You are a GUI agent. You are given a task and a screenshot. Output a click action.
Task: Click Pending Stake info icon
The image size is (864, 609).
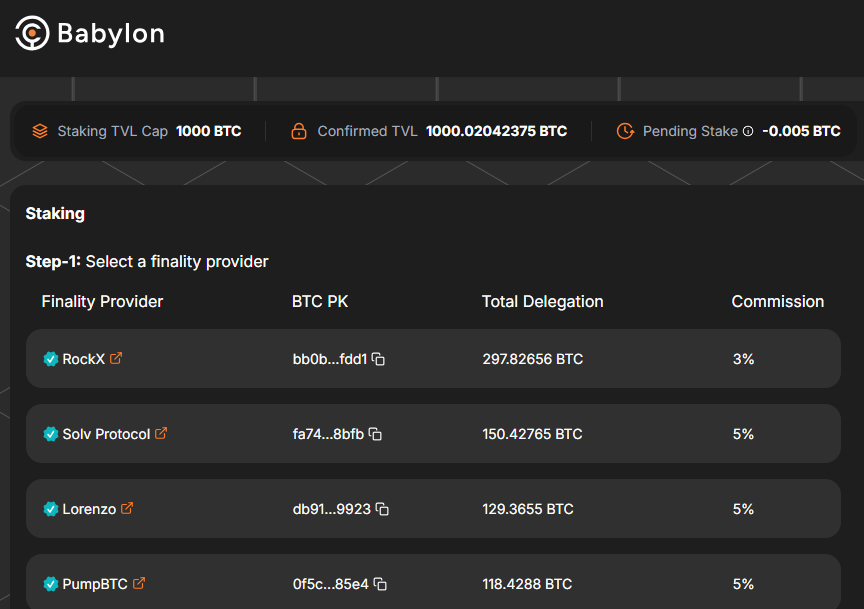tap(748, 131)
